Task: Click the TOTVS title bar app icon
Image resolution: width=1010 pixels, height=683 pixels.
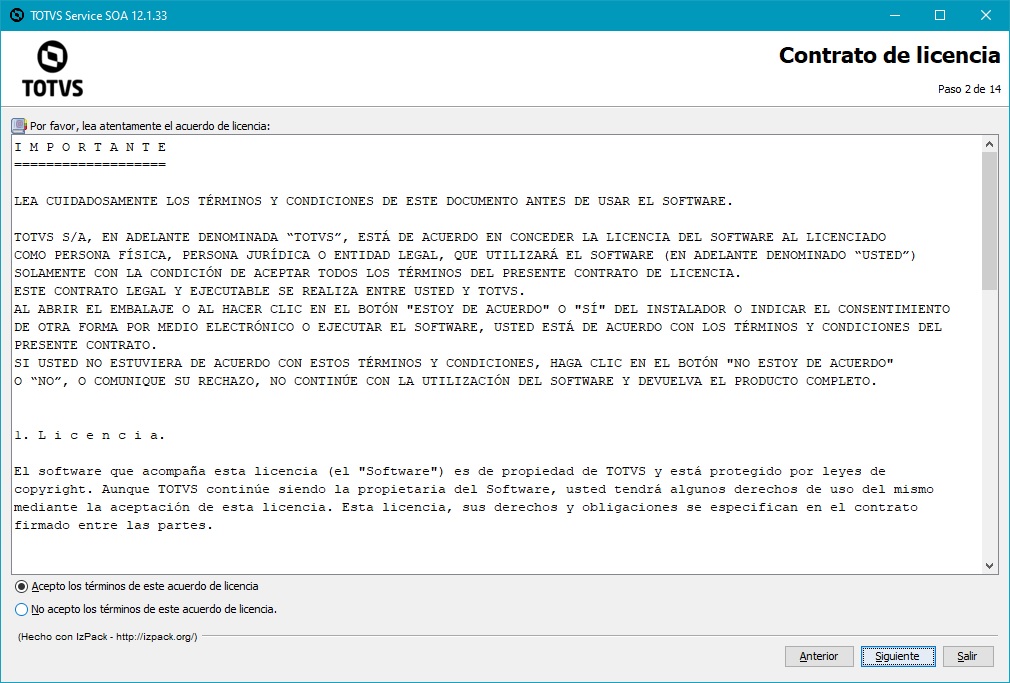Action: point(17,15)
